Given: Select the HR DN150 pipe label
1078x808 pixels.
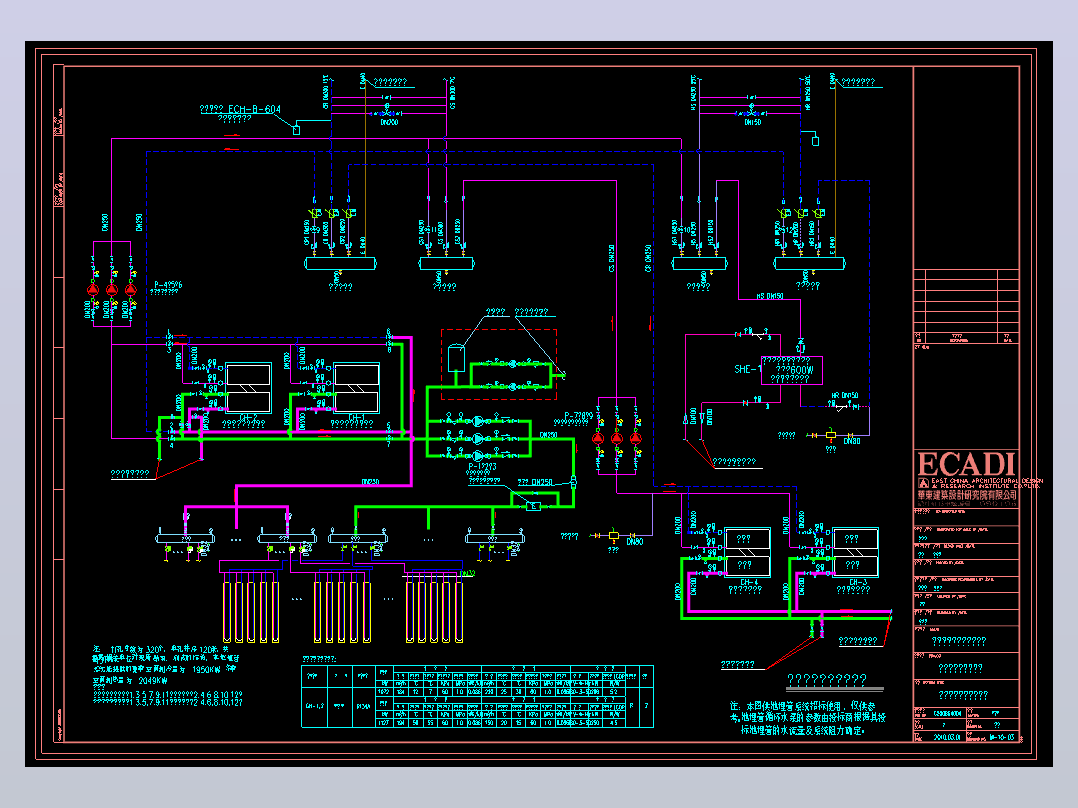Looking at the screenshot, I should (x=845, y=395).
